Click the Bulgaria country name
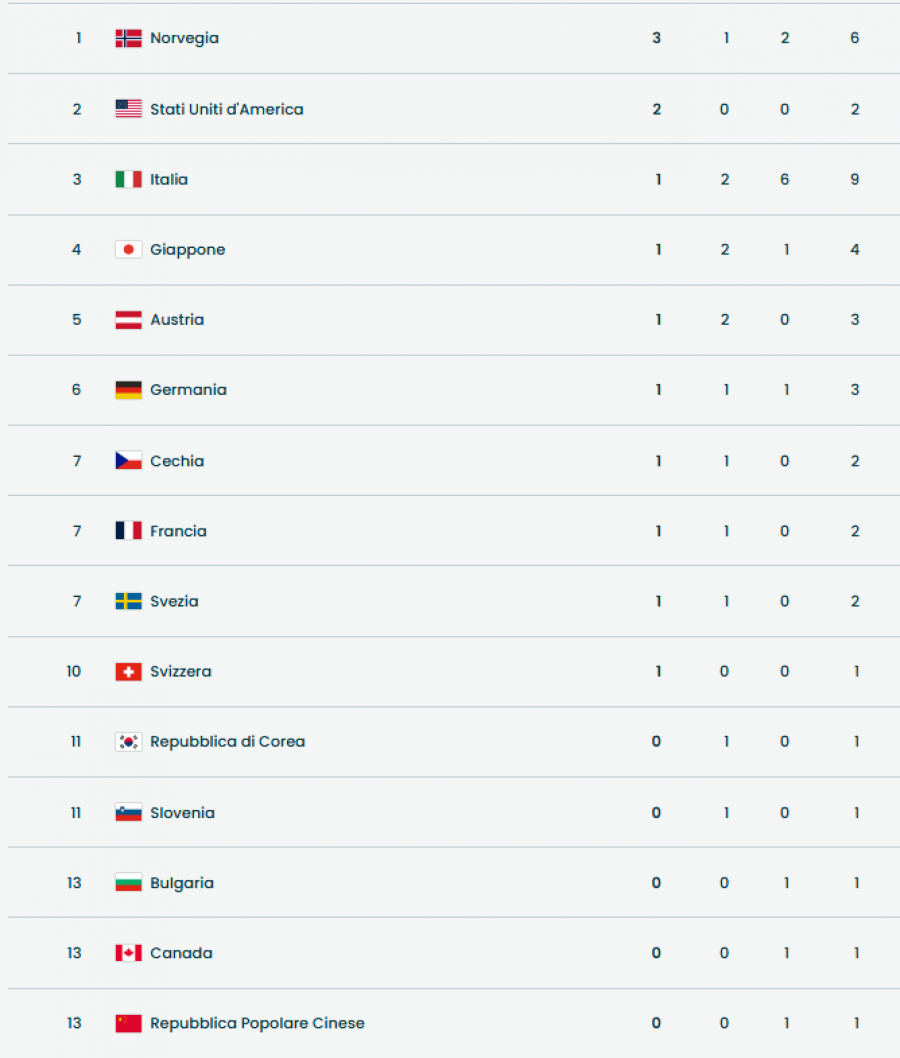This screenshot has width=900, height=1058. click(182, 883)
